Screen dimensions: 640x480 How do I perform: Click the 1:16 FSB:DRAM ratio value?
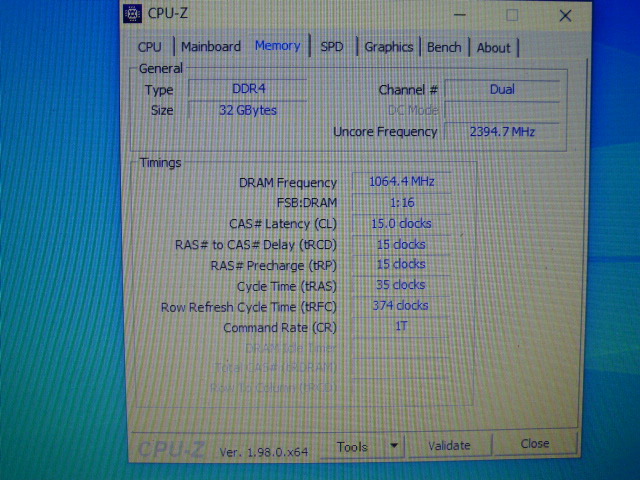point(402,202)
